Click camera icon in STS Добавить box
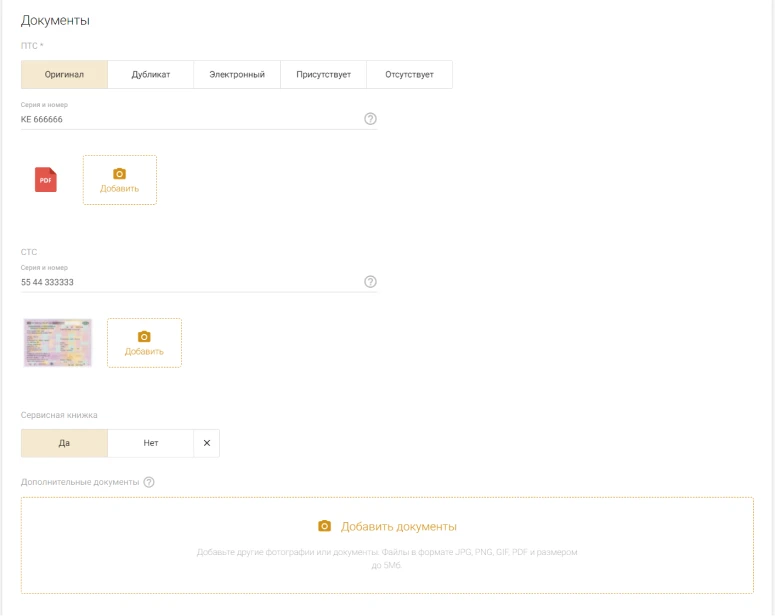This screenshot has width=775, height=616. tap(144, 337)
